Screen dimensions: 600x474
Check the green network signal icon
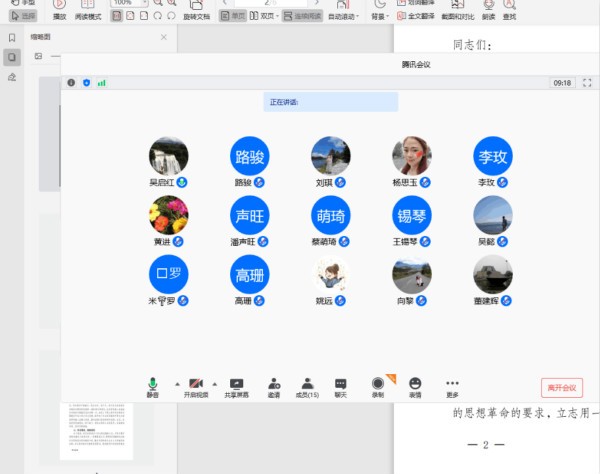pyautogui.click(x=101, y=82)
